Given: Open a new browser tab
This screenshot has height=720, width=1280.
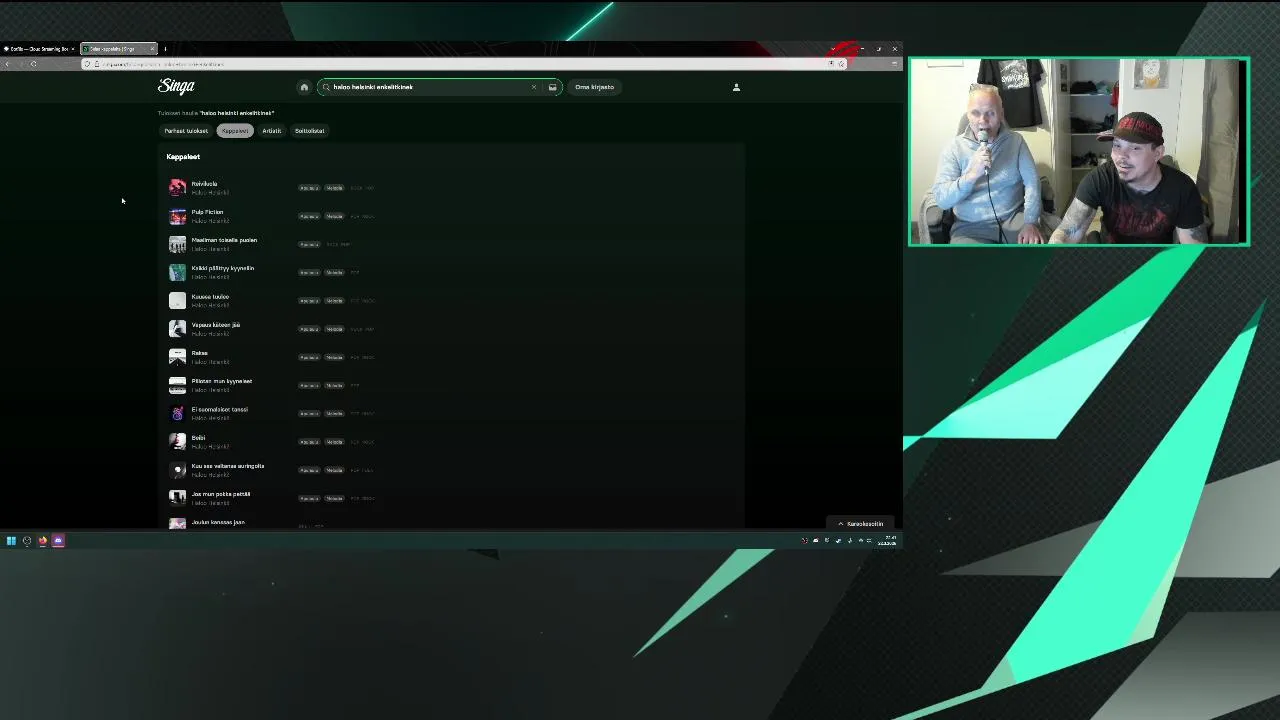Looking at the screenshot, I should coord(165,49).
